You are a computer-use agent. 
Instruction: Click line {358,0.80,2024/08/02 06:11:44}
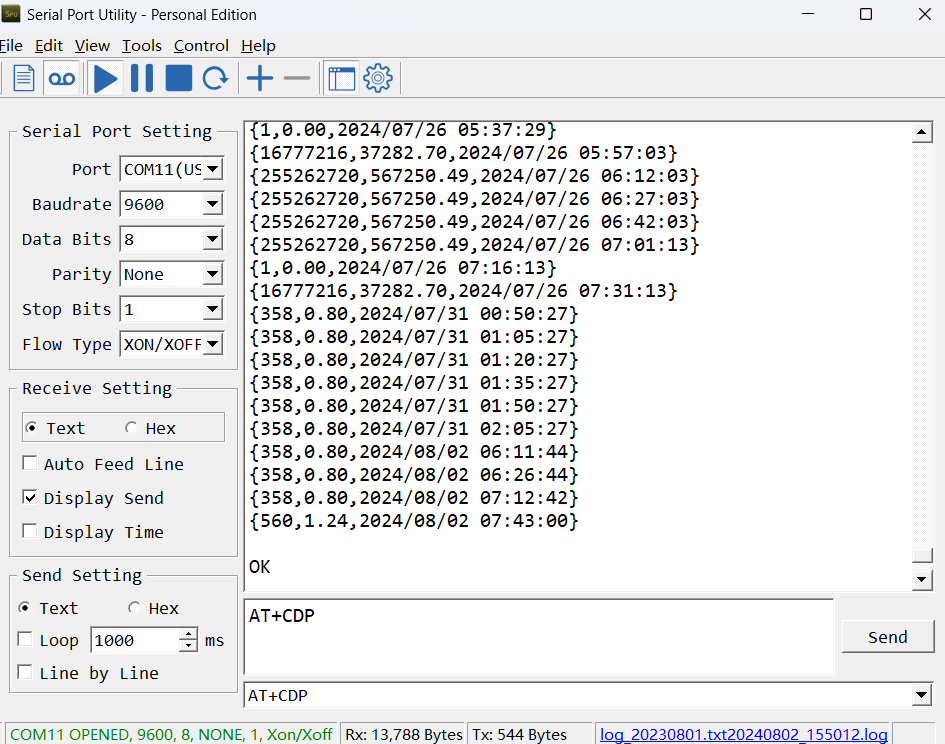coord(413,452)
